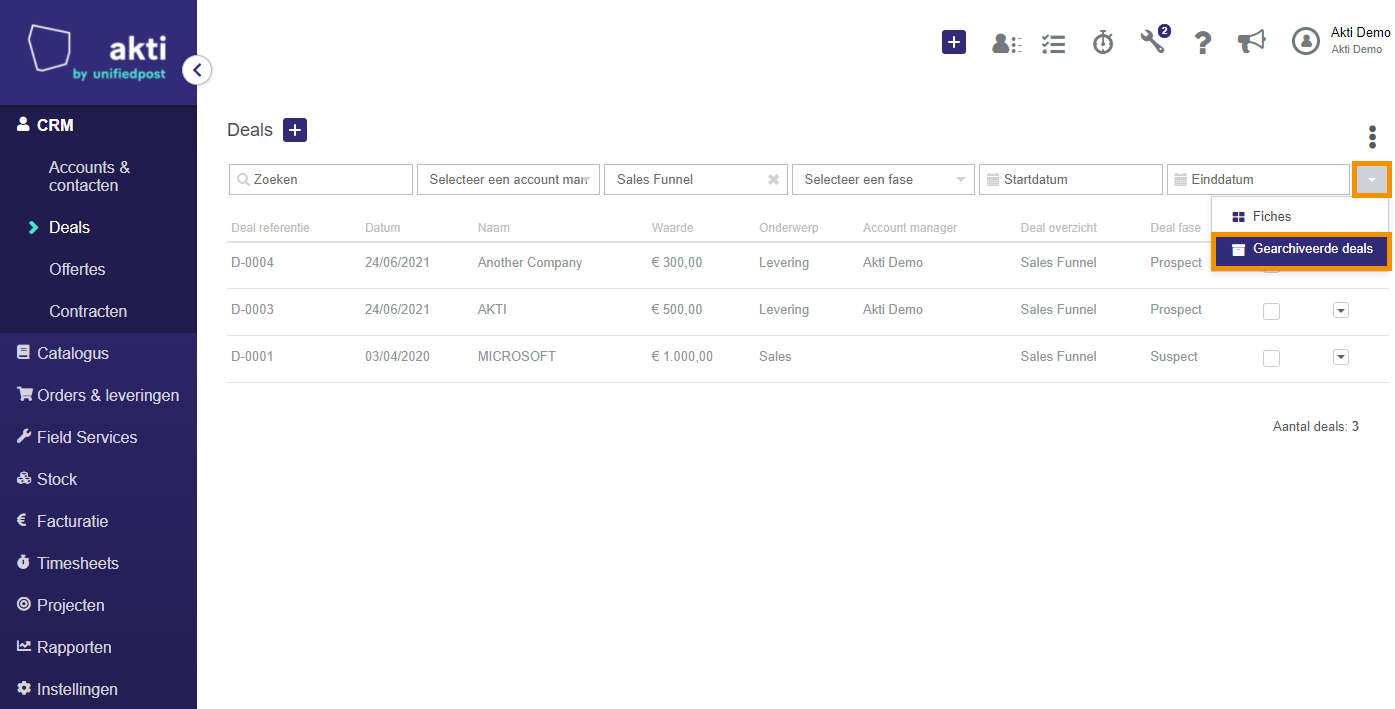Open the wrench tools icon with badge 2

(1154, 40)
